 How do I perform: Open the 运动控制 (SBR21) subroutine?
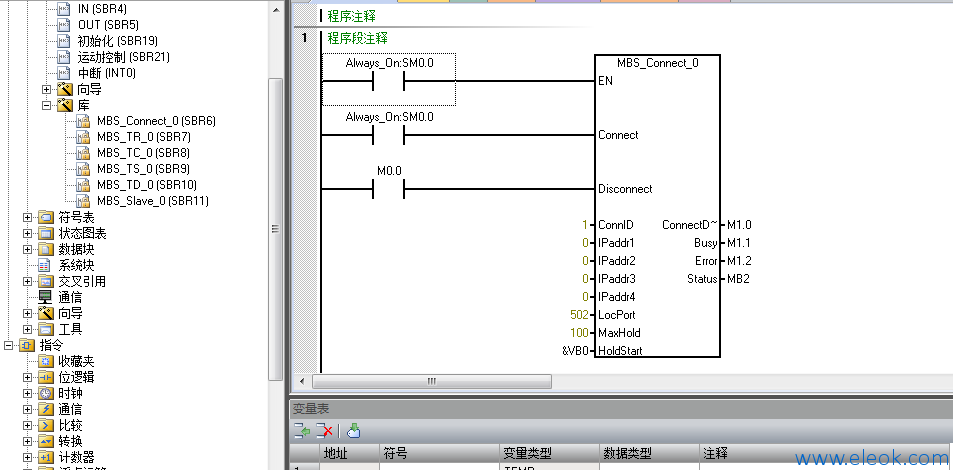(123, 57)
